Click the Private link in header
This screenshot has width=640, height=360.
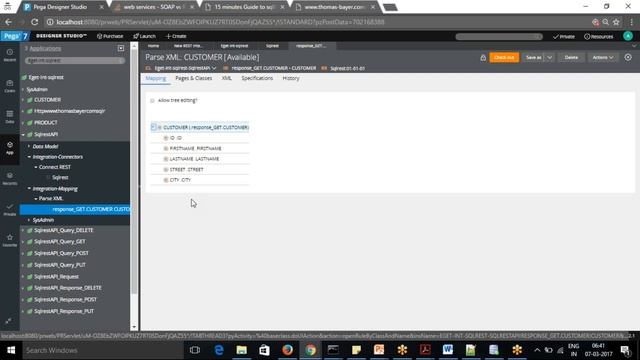564,36
